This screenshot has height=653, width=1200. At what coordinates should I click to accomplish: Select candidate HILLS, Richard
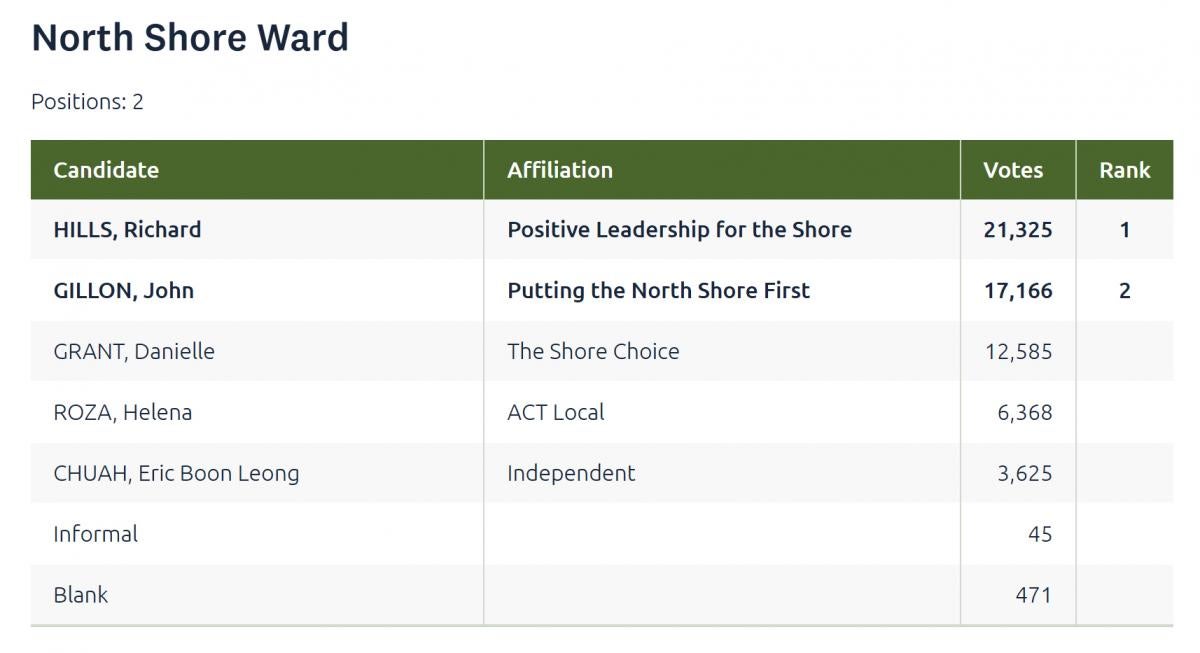[x=127, y=230]
